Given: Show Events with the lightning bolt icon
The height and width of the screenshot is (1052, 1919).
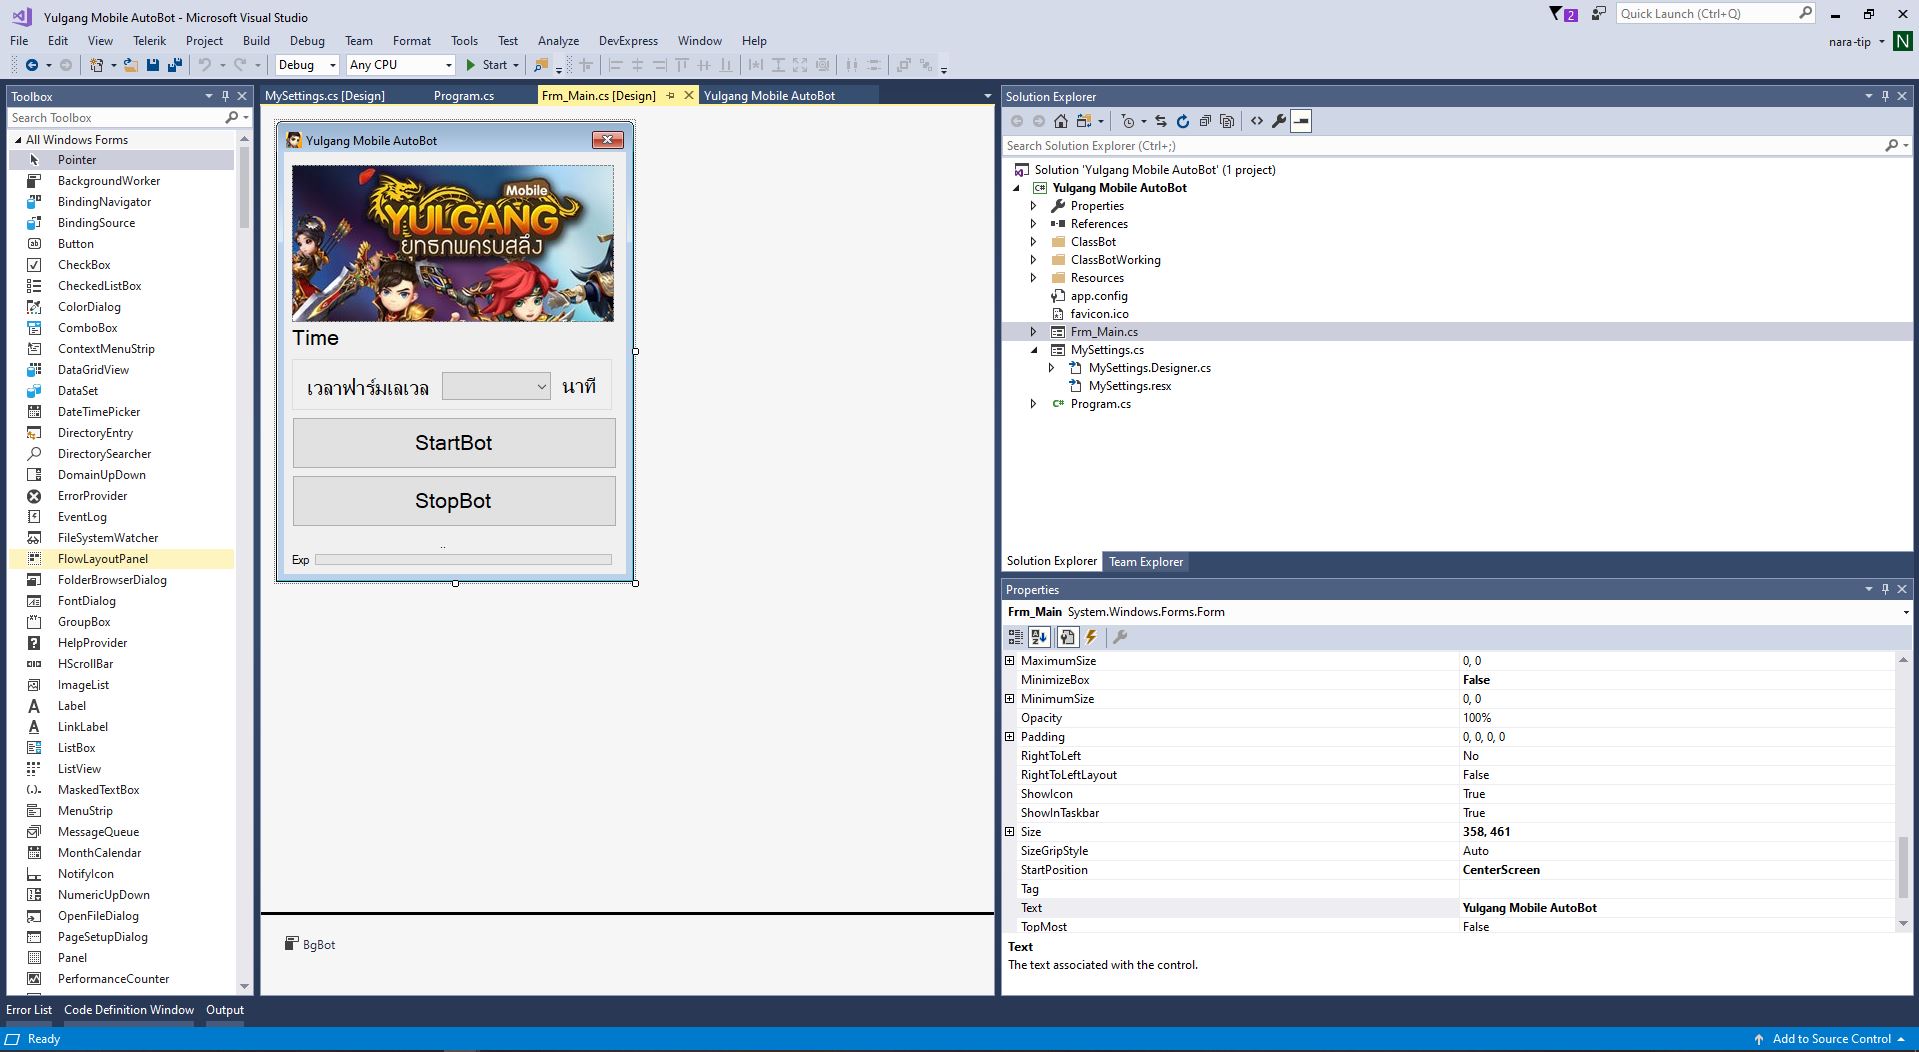Looking at the screenshot, I should pyautogui.click(x=1091, y=637).
